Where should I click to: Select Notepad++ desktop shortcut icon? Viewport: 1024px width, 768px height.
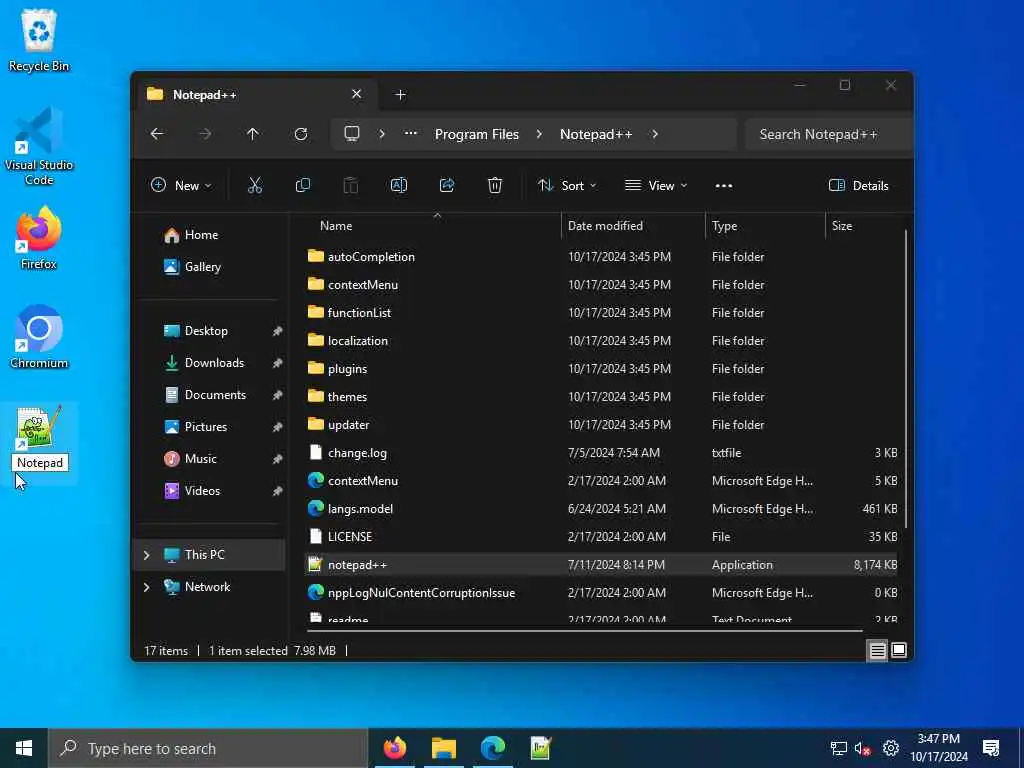[x=39, y=428]
